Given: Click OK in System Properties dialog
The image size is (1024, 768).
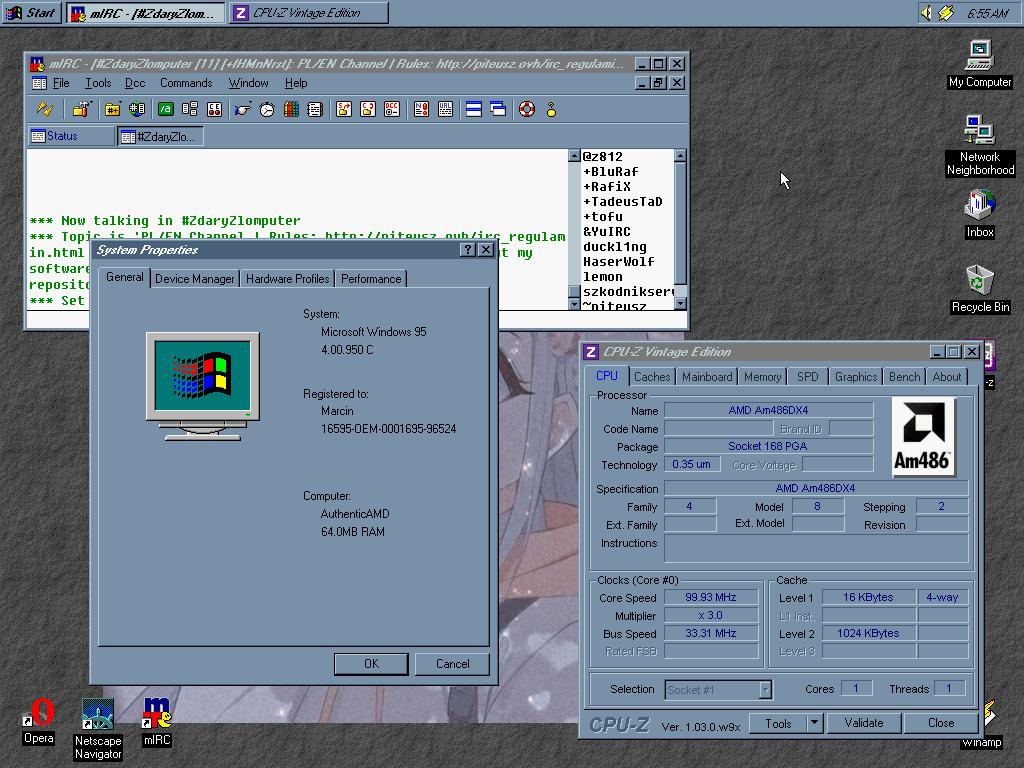Looking at the screenshot, I should [371, 664].
